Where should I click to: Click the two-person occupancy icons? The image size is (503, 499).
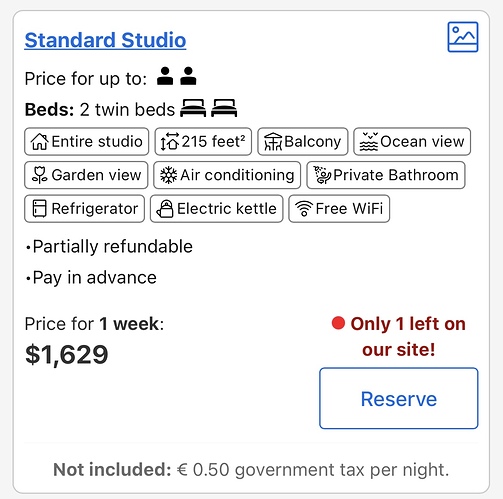[177, 76]
